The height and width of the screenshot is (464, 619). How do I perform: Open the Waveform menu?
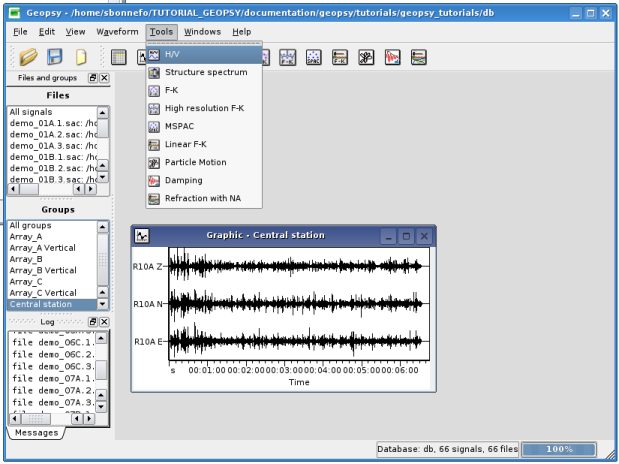(117, 32)
